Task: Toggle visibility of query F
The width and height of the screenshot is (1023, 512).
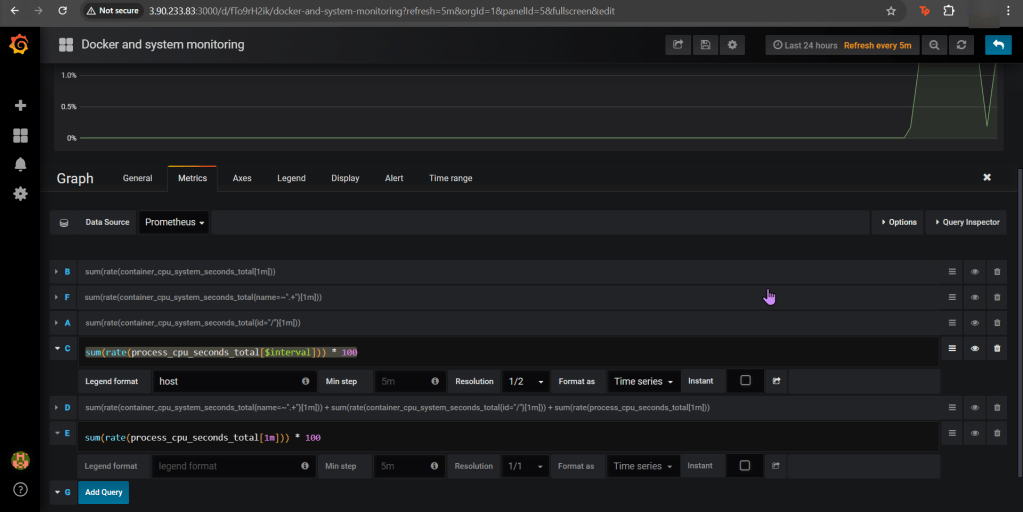Action: tap(974, 297)
